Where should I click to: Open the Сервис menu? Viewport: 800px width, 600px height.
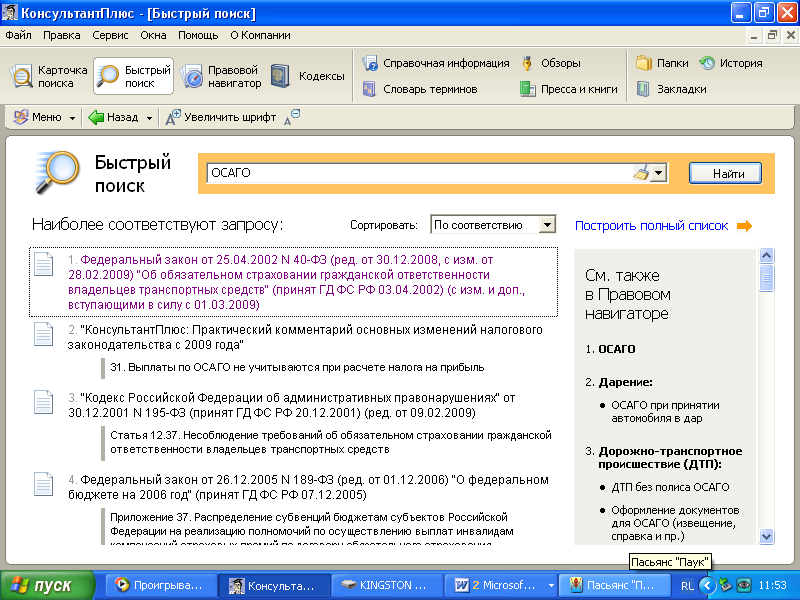(x=110, y=35)
